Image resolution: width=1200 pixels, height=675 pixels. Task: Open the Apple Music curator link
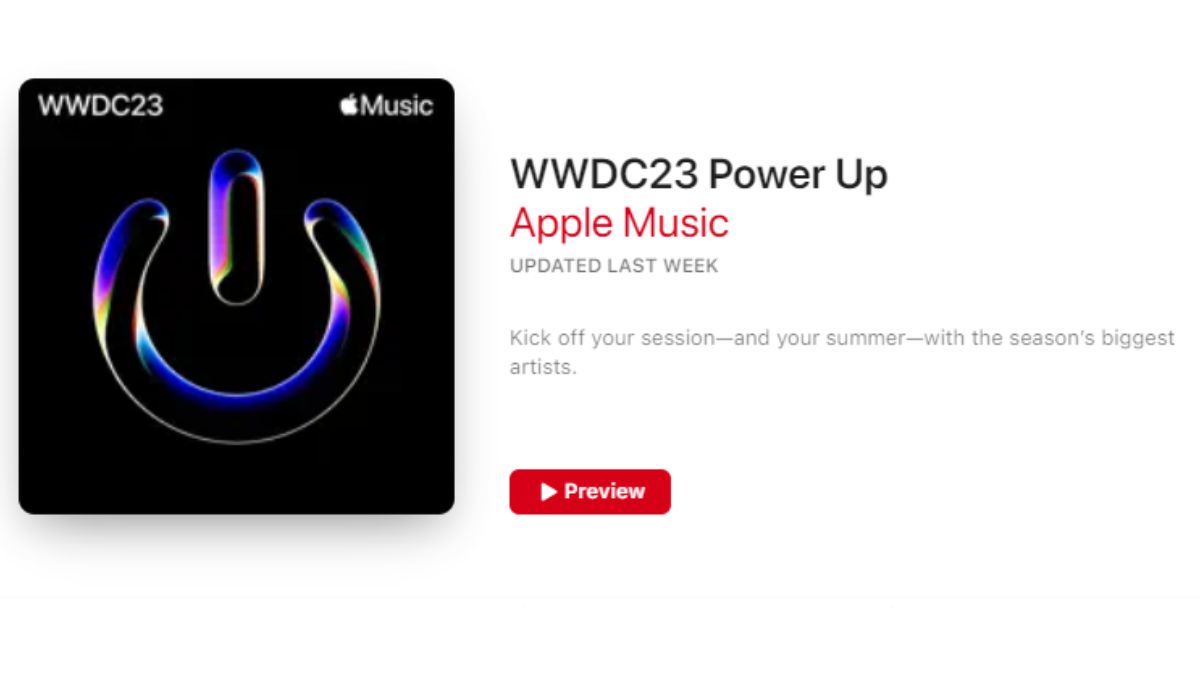[619, 223]
